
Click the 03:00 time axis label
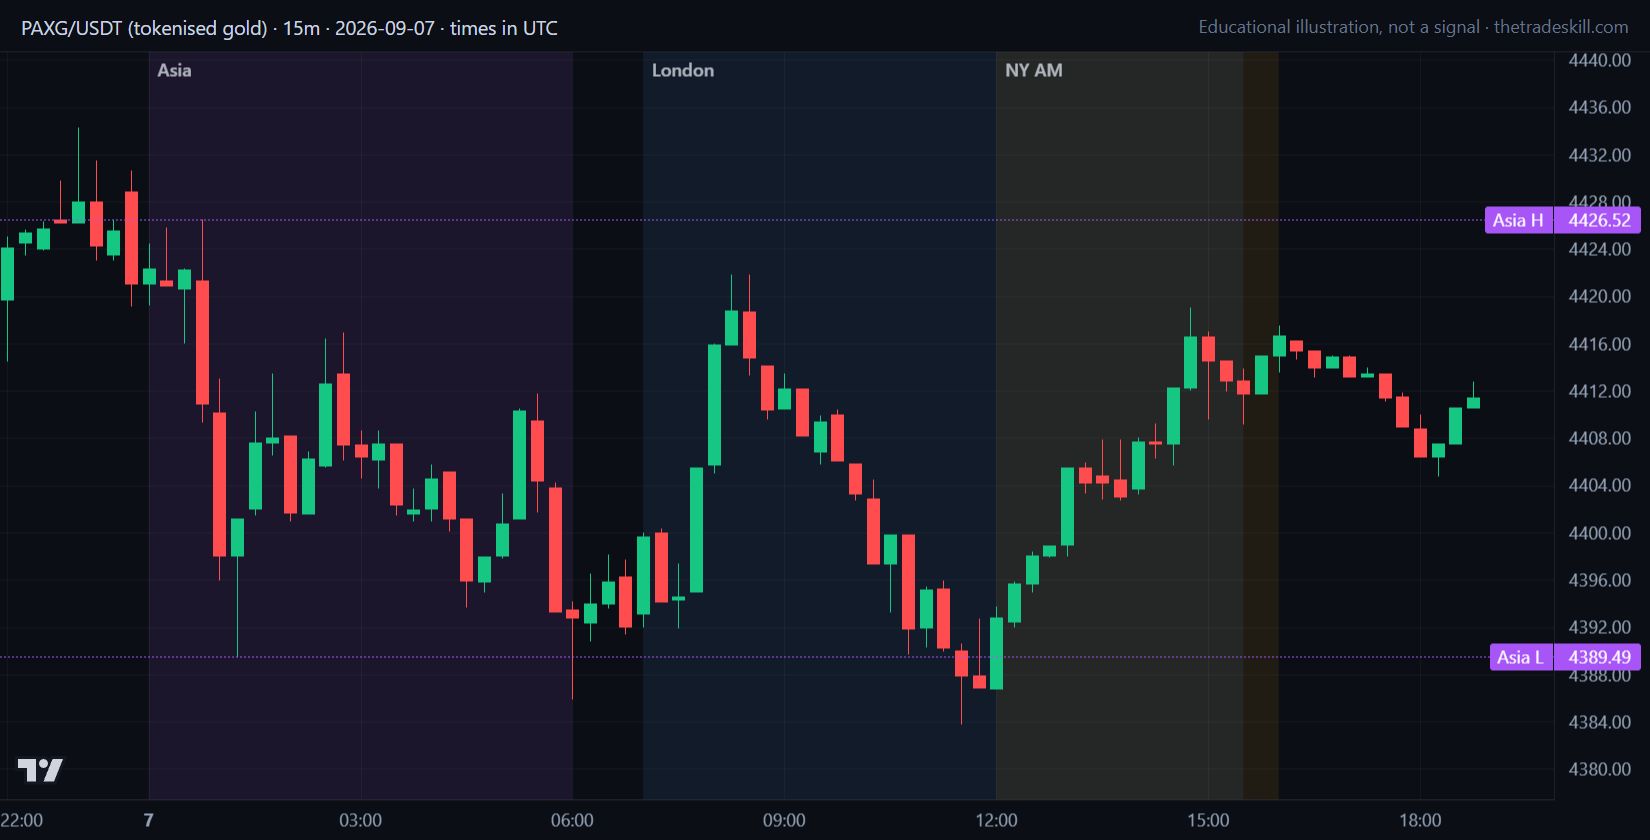[360, 820]
